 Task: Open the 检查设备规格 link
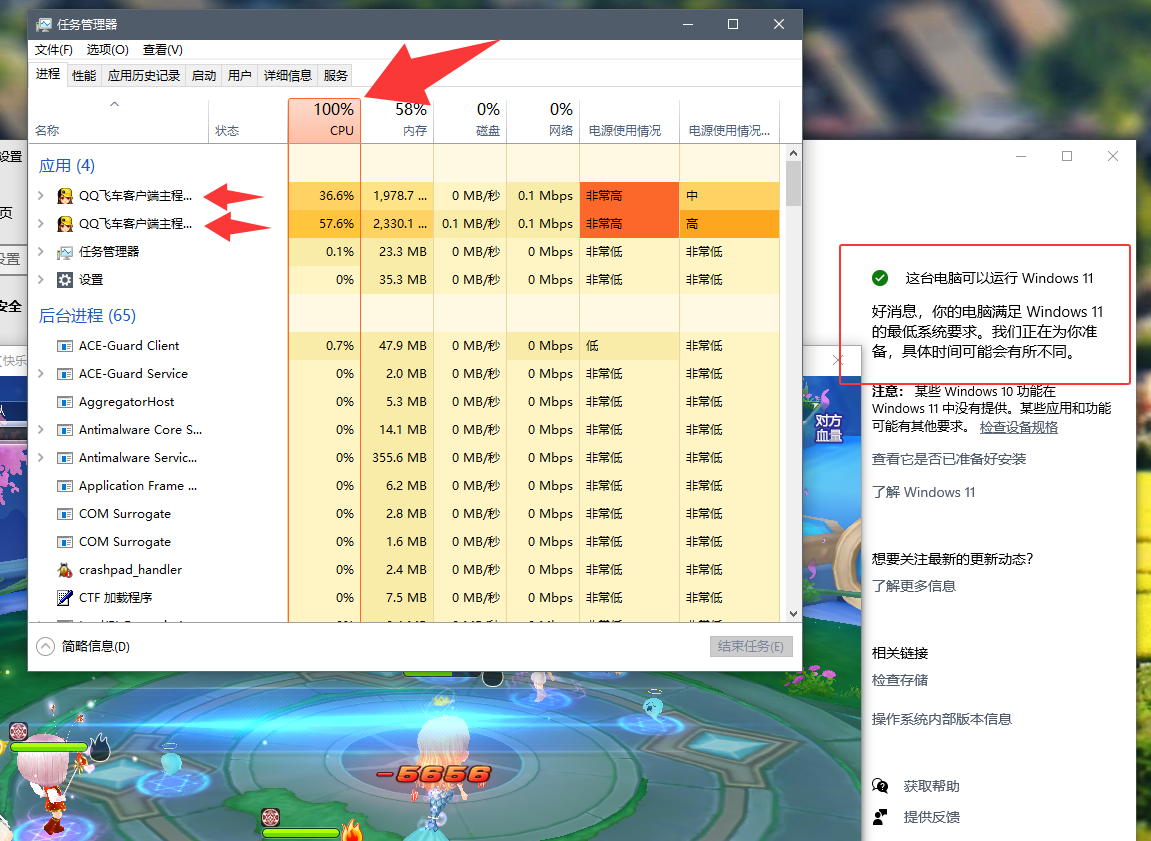click(x=1019, y=427)
